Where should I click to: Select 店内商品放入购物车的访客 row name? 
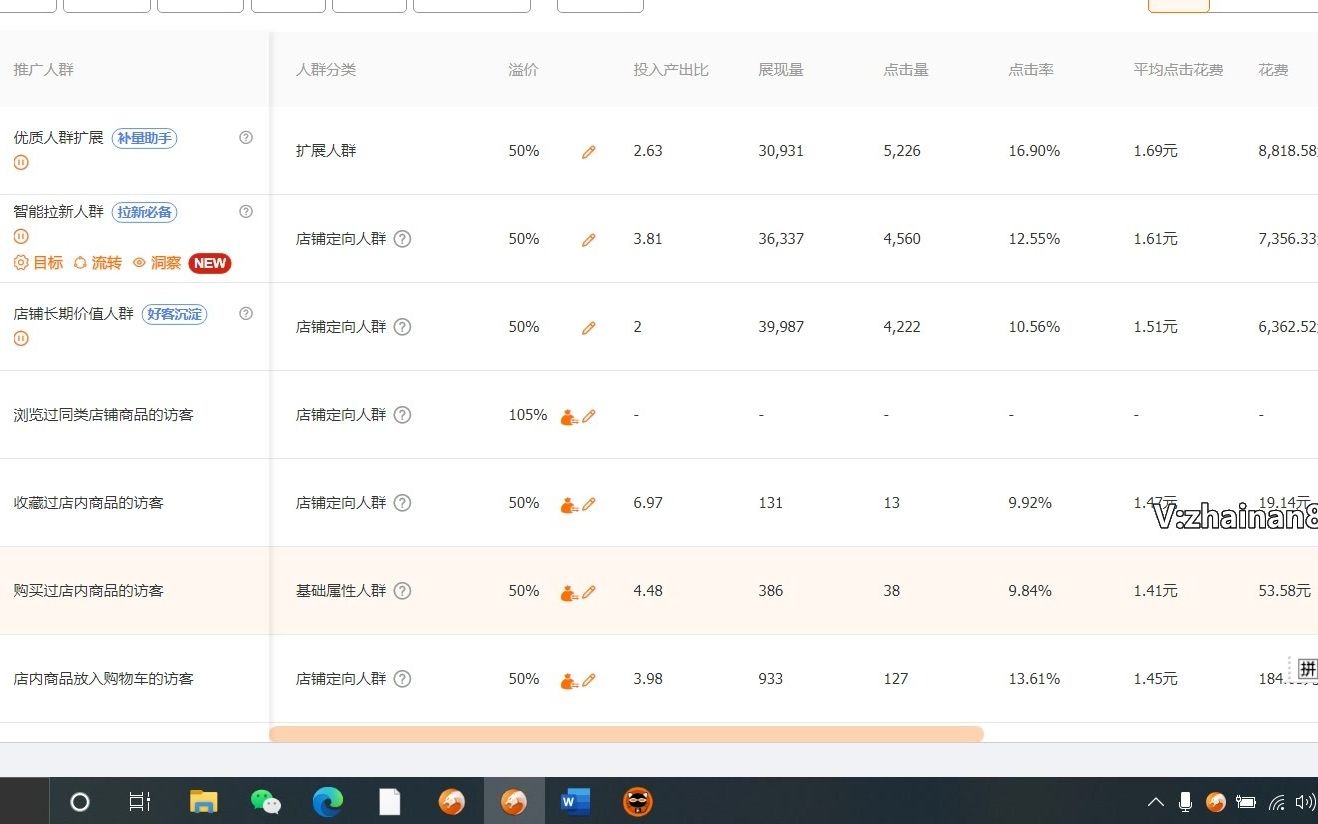[104, 679]
